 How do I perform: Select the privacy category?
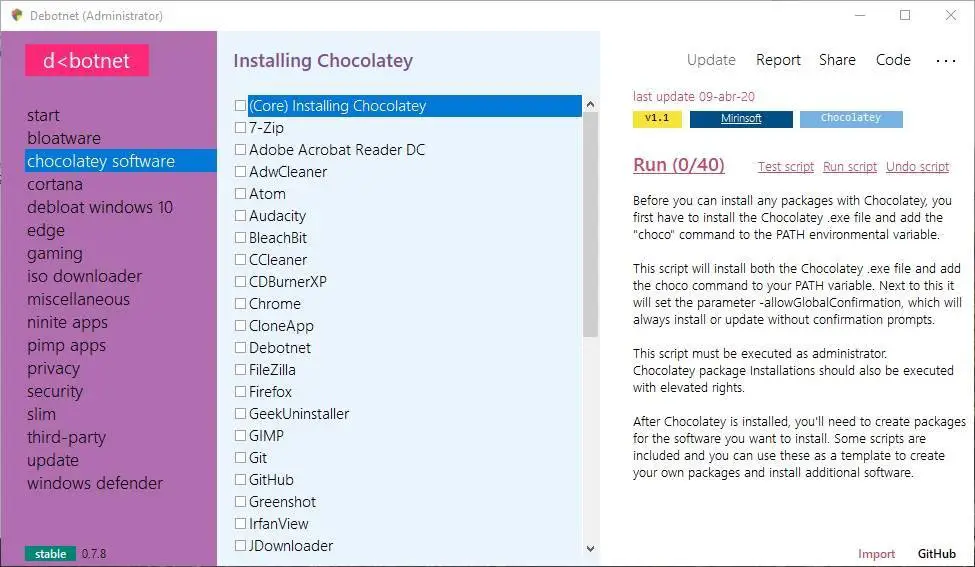(x=53, y=369)
